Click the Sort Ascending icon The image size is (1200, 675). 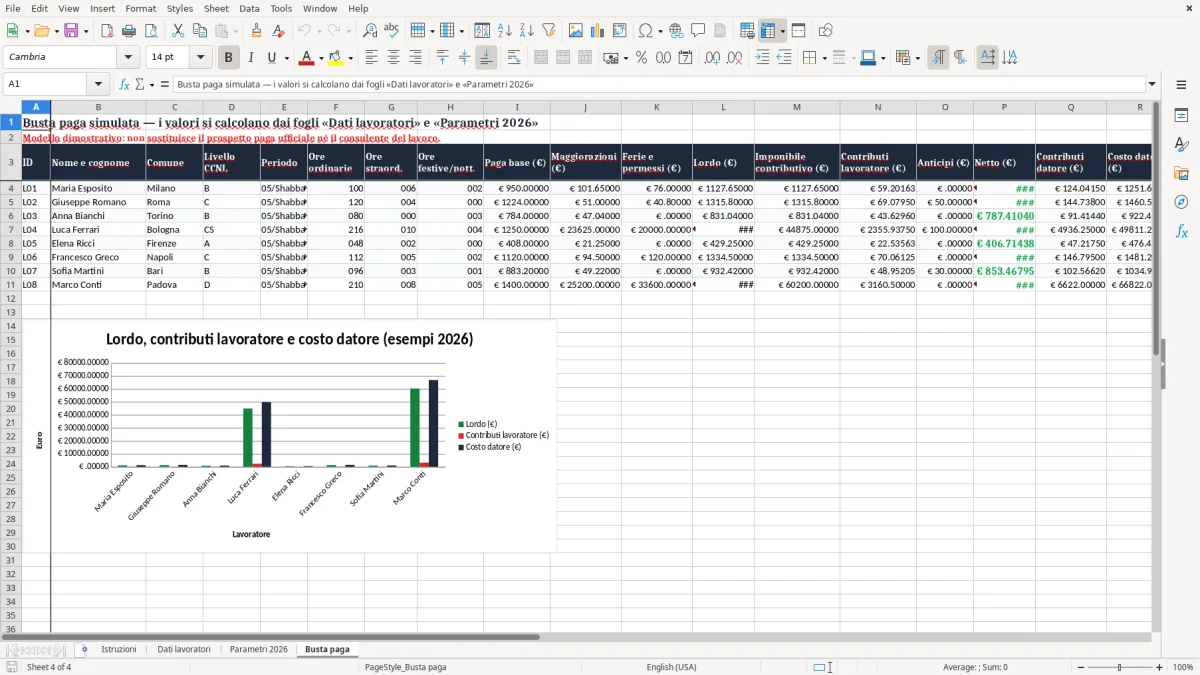504,31
